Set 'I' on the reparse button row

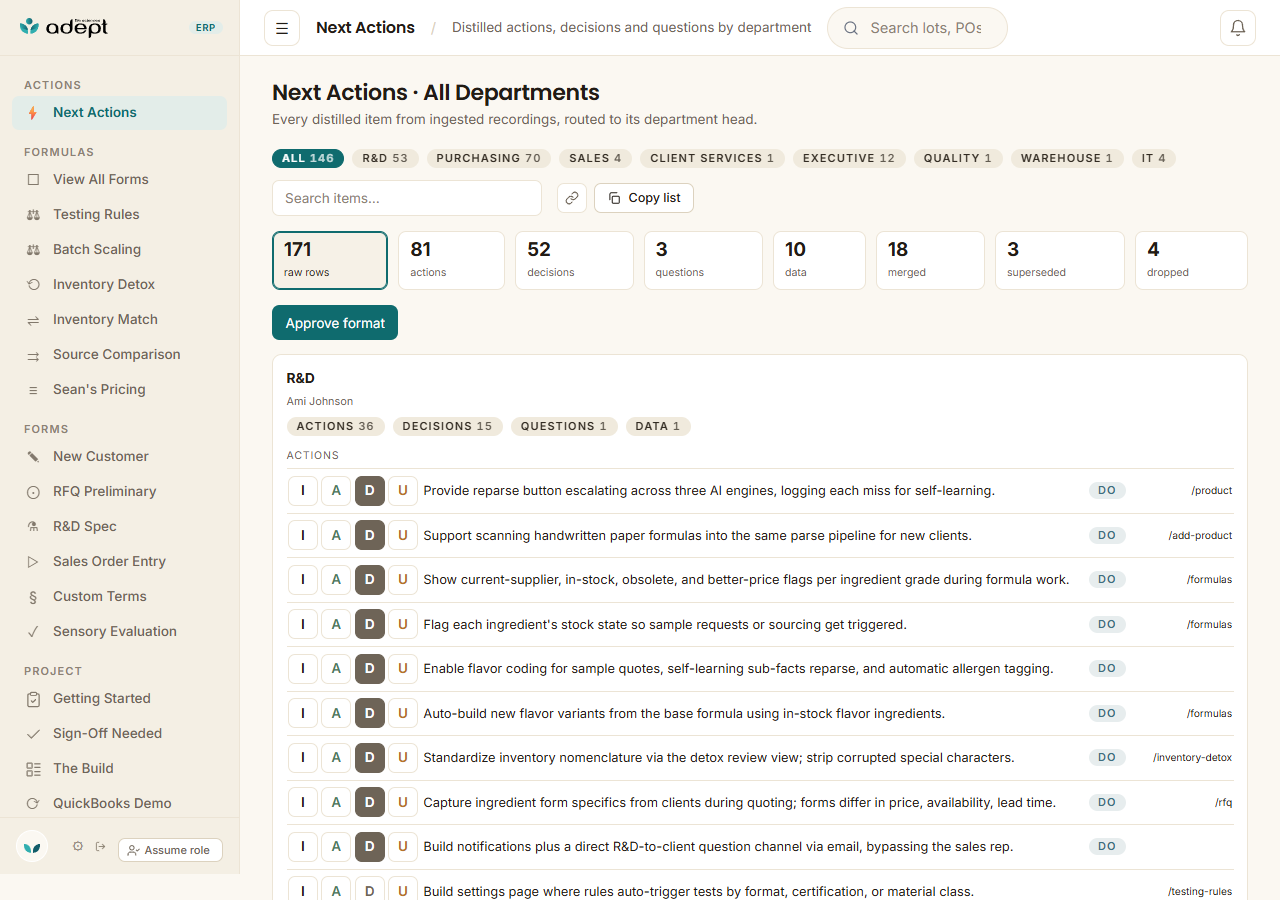click(303, 491)
